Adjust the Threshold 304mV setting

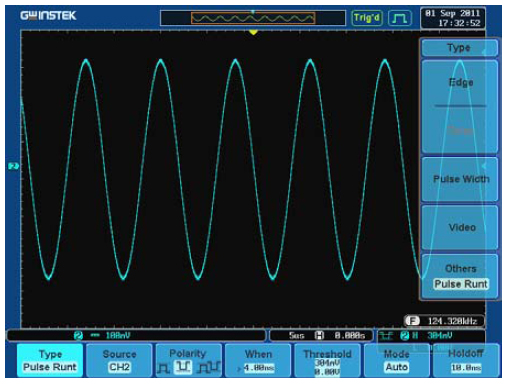(327, 360)
